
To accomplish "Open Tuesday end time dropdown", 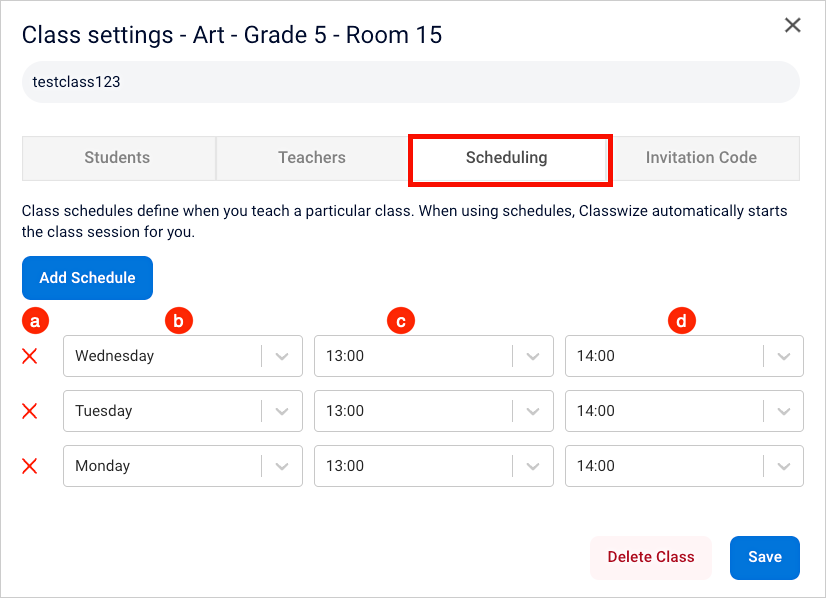I will coord(684,411).
